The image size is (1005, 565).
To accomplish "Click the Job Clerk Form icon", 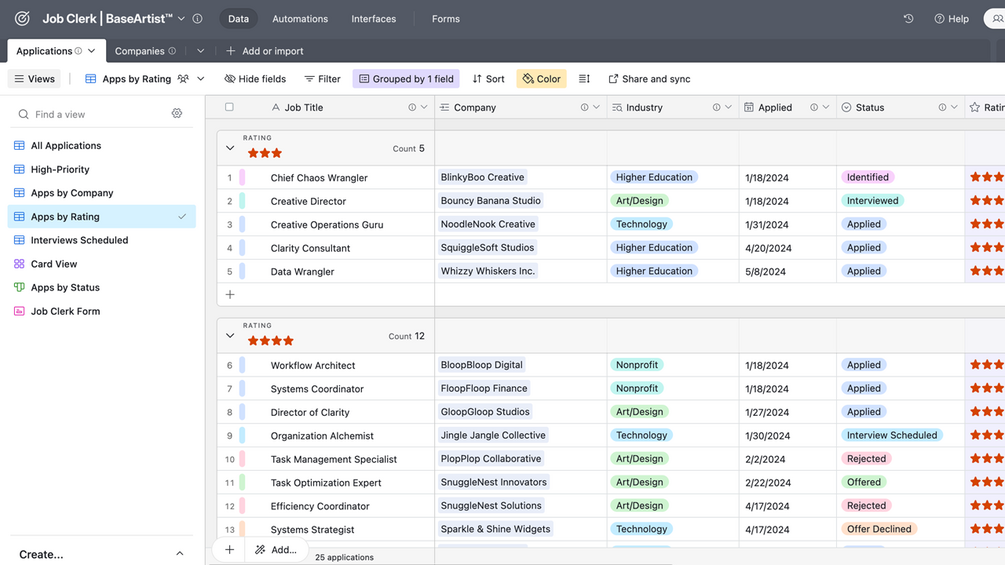I will click(19, 311).
